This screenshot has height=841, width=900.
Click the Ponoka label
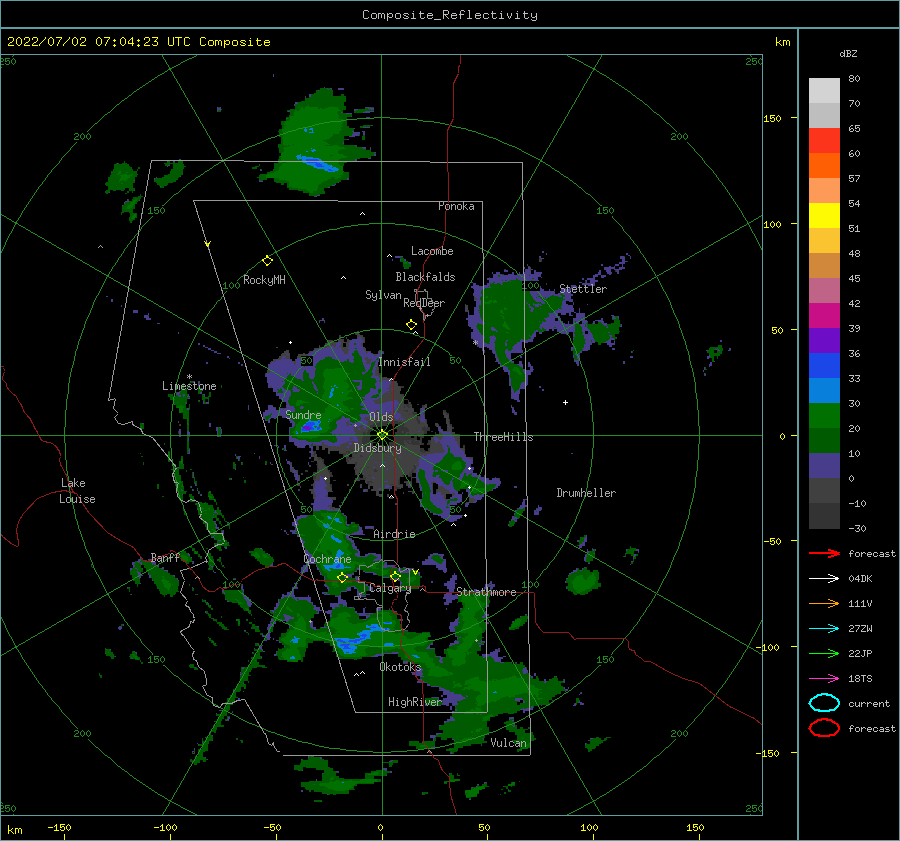click(456, 206)
